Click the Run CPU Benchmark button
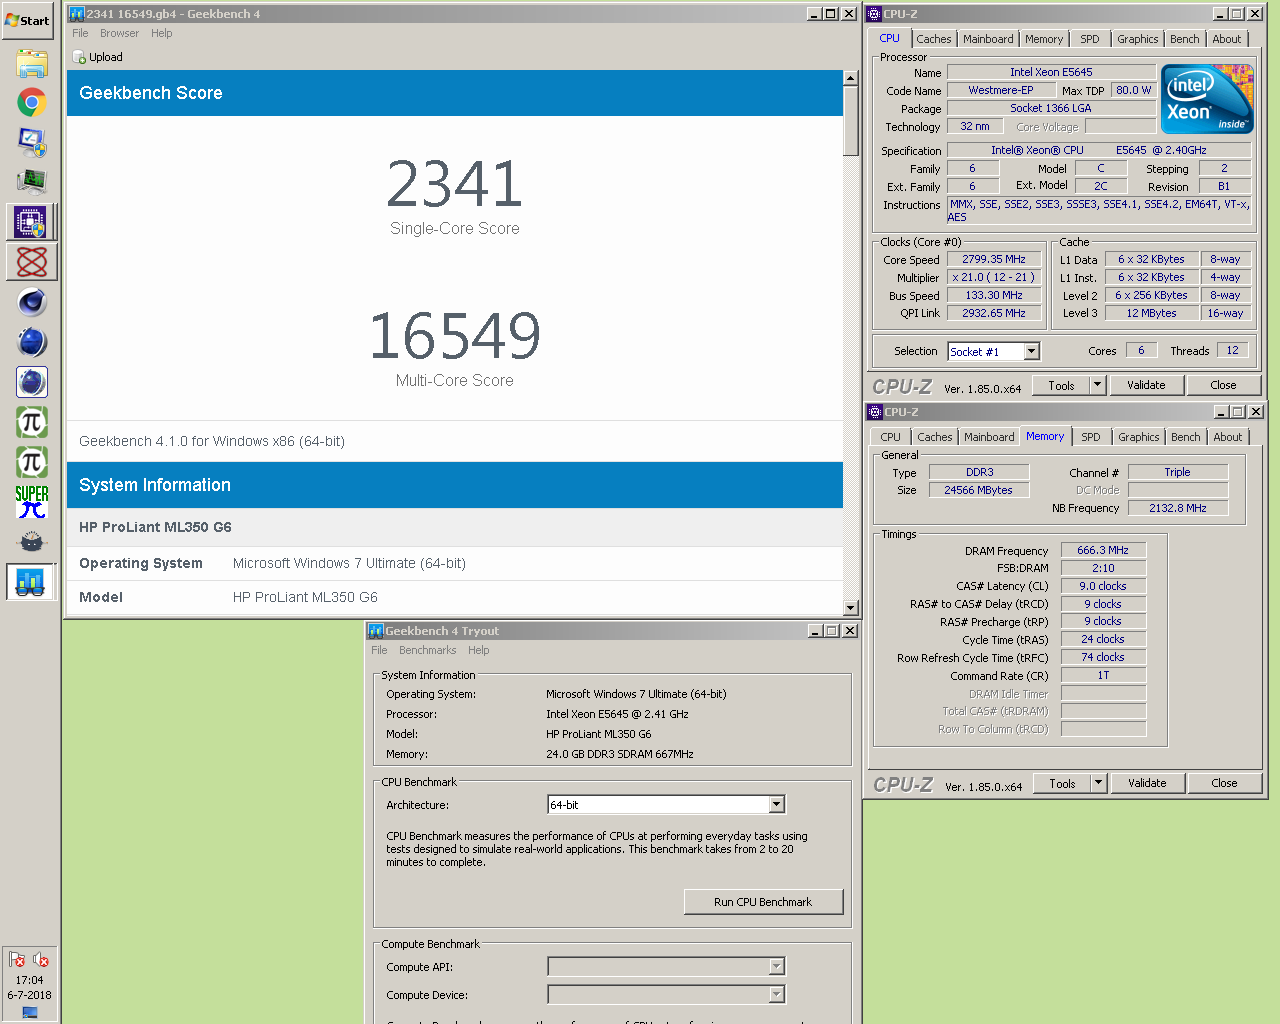This screenshot has height=1024, width=1280. pos(763,902)
